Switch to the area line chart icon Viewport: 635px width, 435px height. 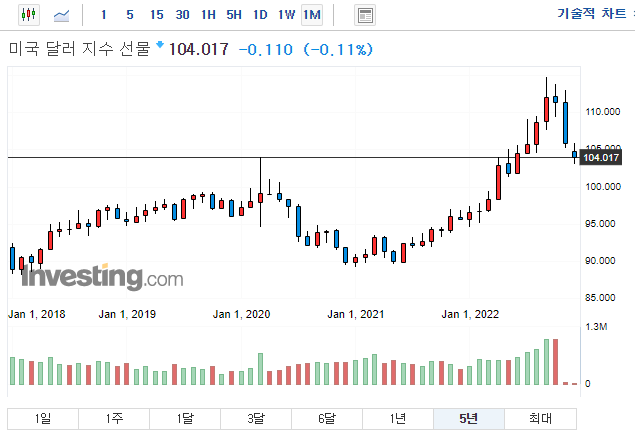tap(62, 15)
